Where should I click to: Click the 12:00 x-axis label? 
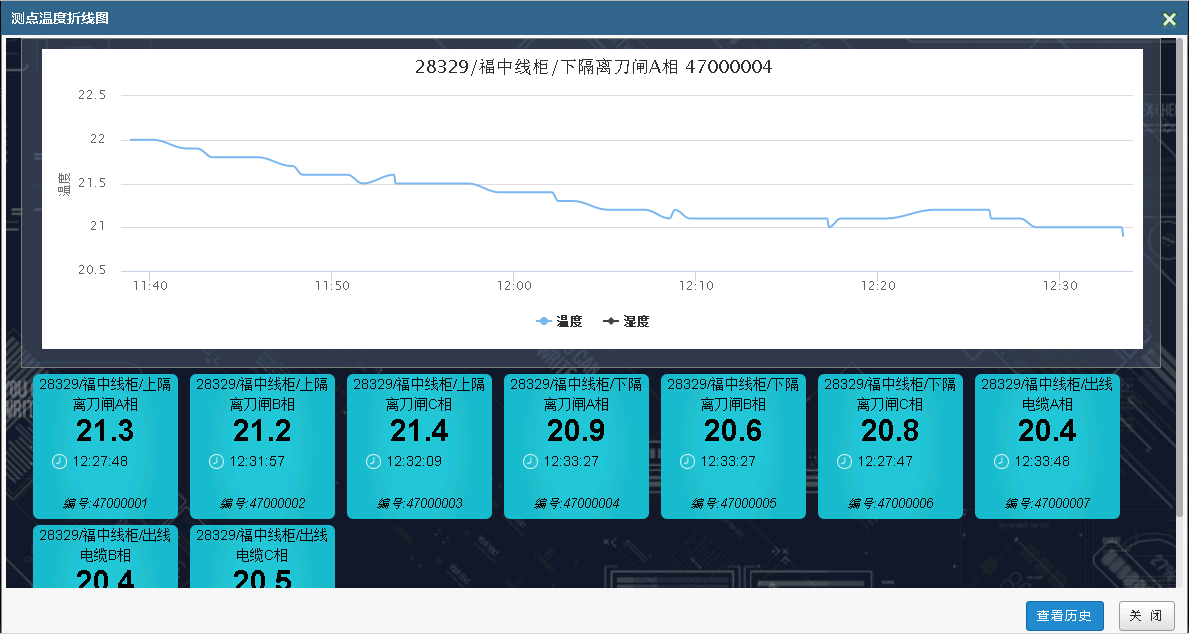coord(515,286)
